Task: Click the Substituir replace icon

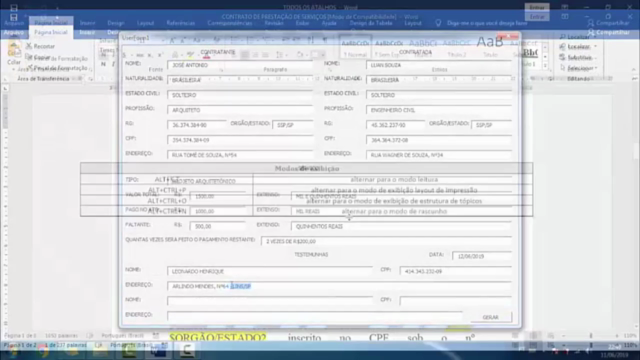Action: pos(562,58)
